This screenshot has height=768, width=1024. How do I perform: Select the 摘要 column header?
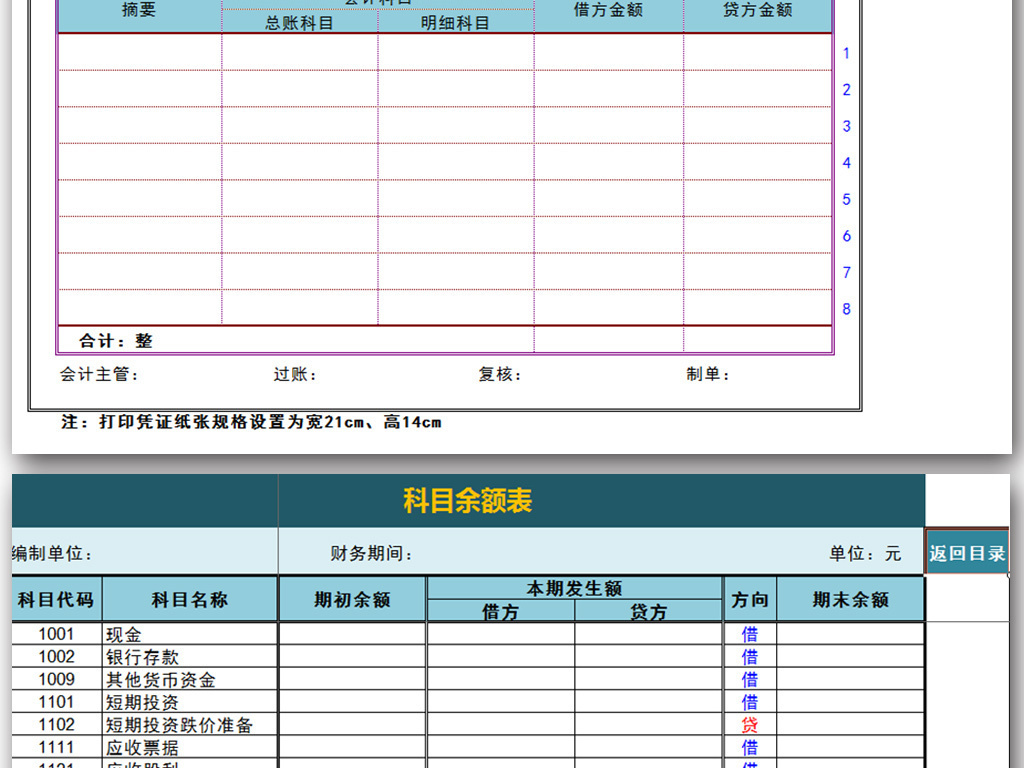pyautogui.click(x=140, y=12)
